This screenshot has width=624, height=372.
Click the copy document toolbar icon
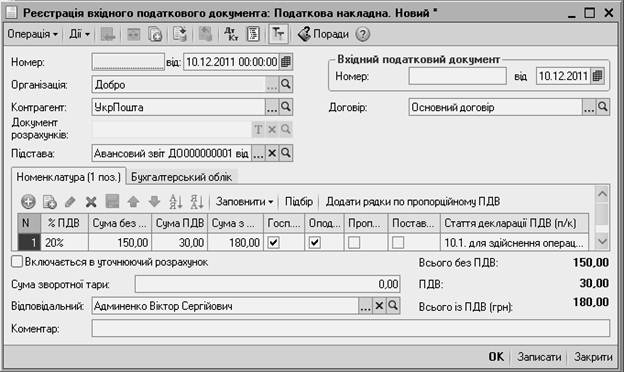point(155,34)
